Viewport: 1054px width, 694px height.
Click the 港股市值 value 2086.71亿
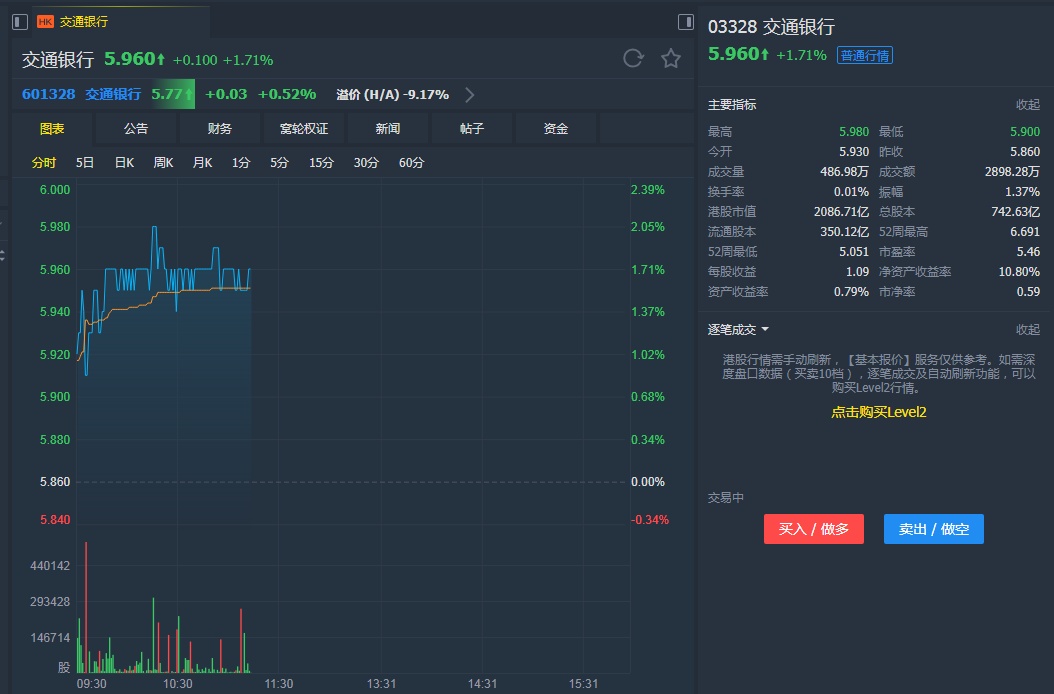[x=842, y=212]
